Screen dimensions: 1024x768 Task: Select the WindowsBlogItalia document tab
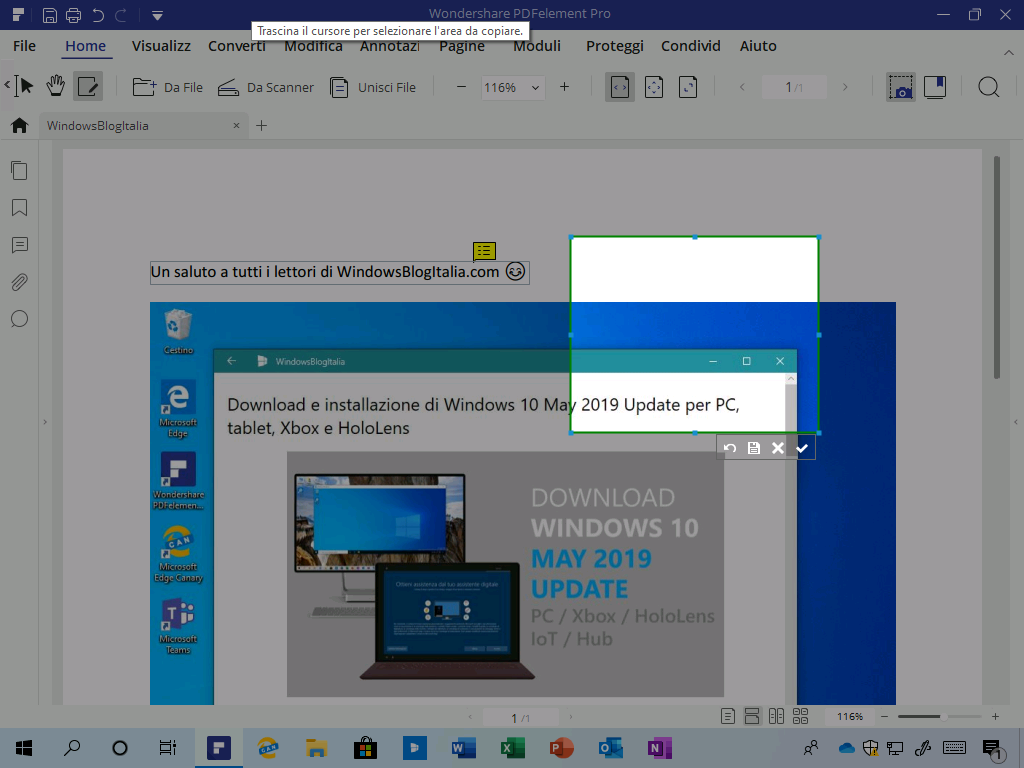point(143,125)
